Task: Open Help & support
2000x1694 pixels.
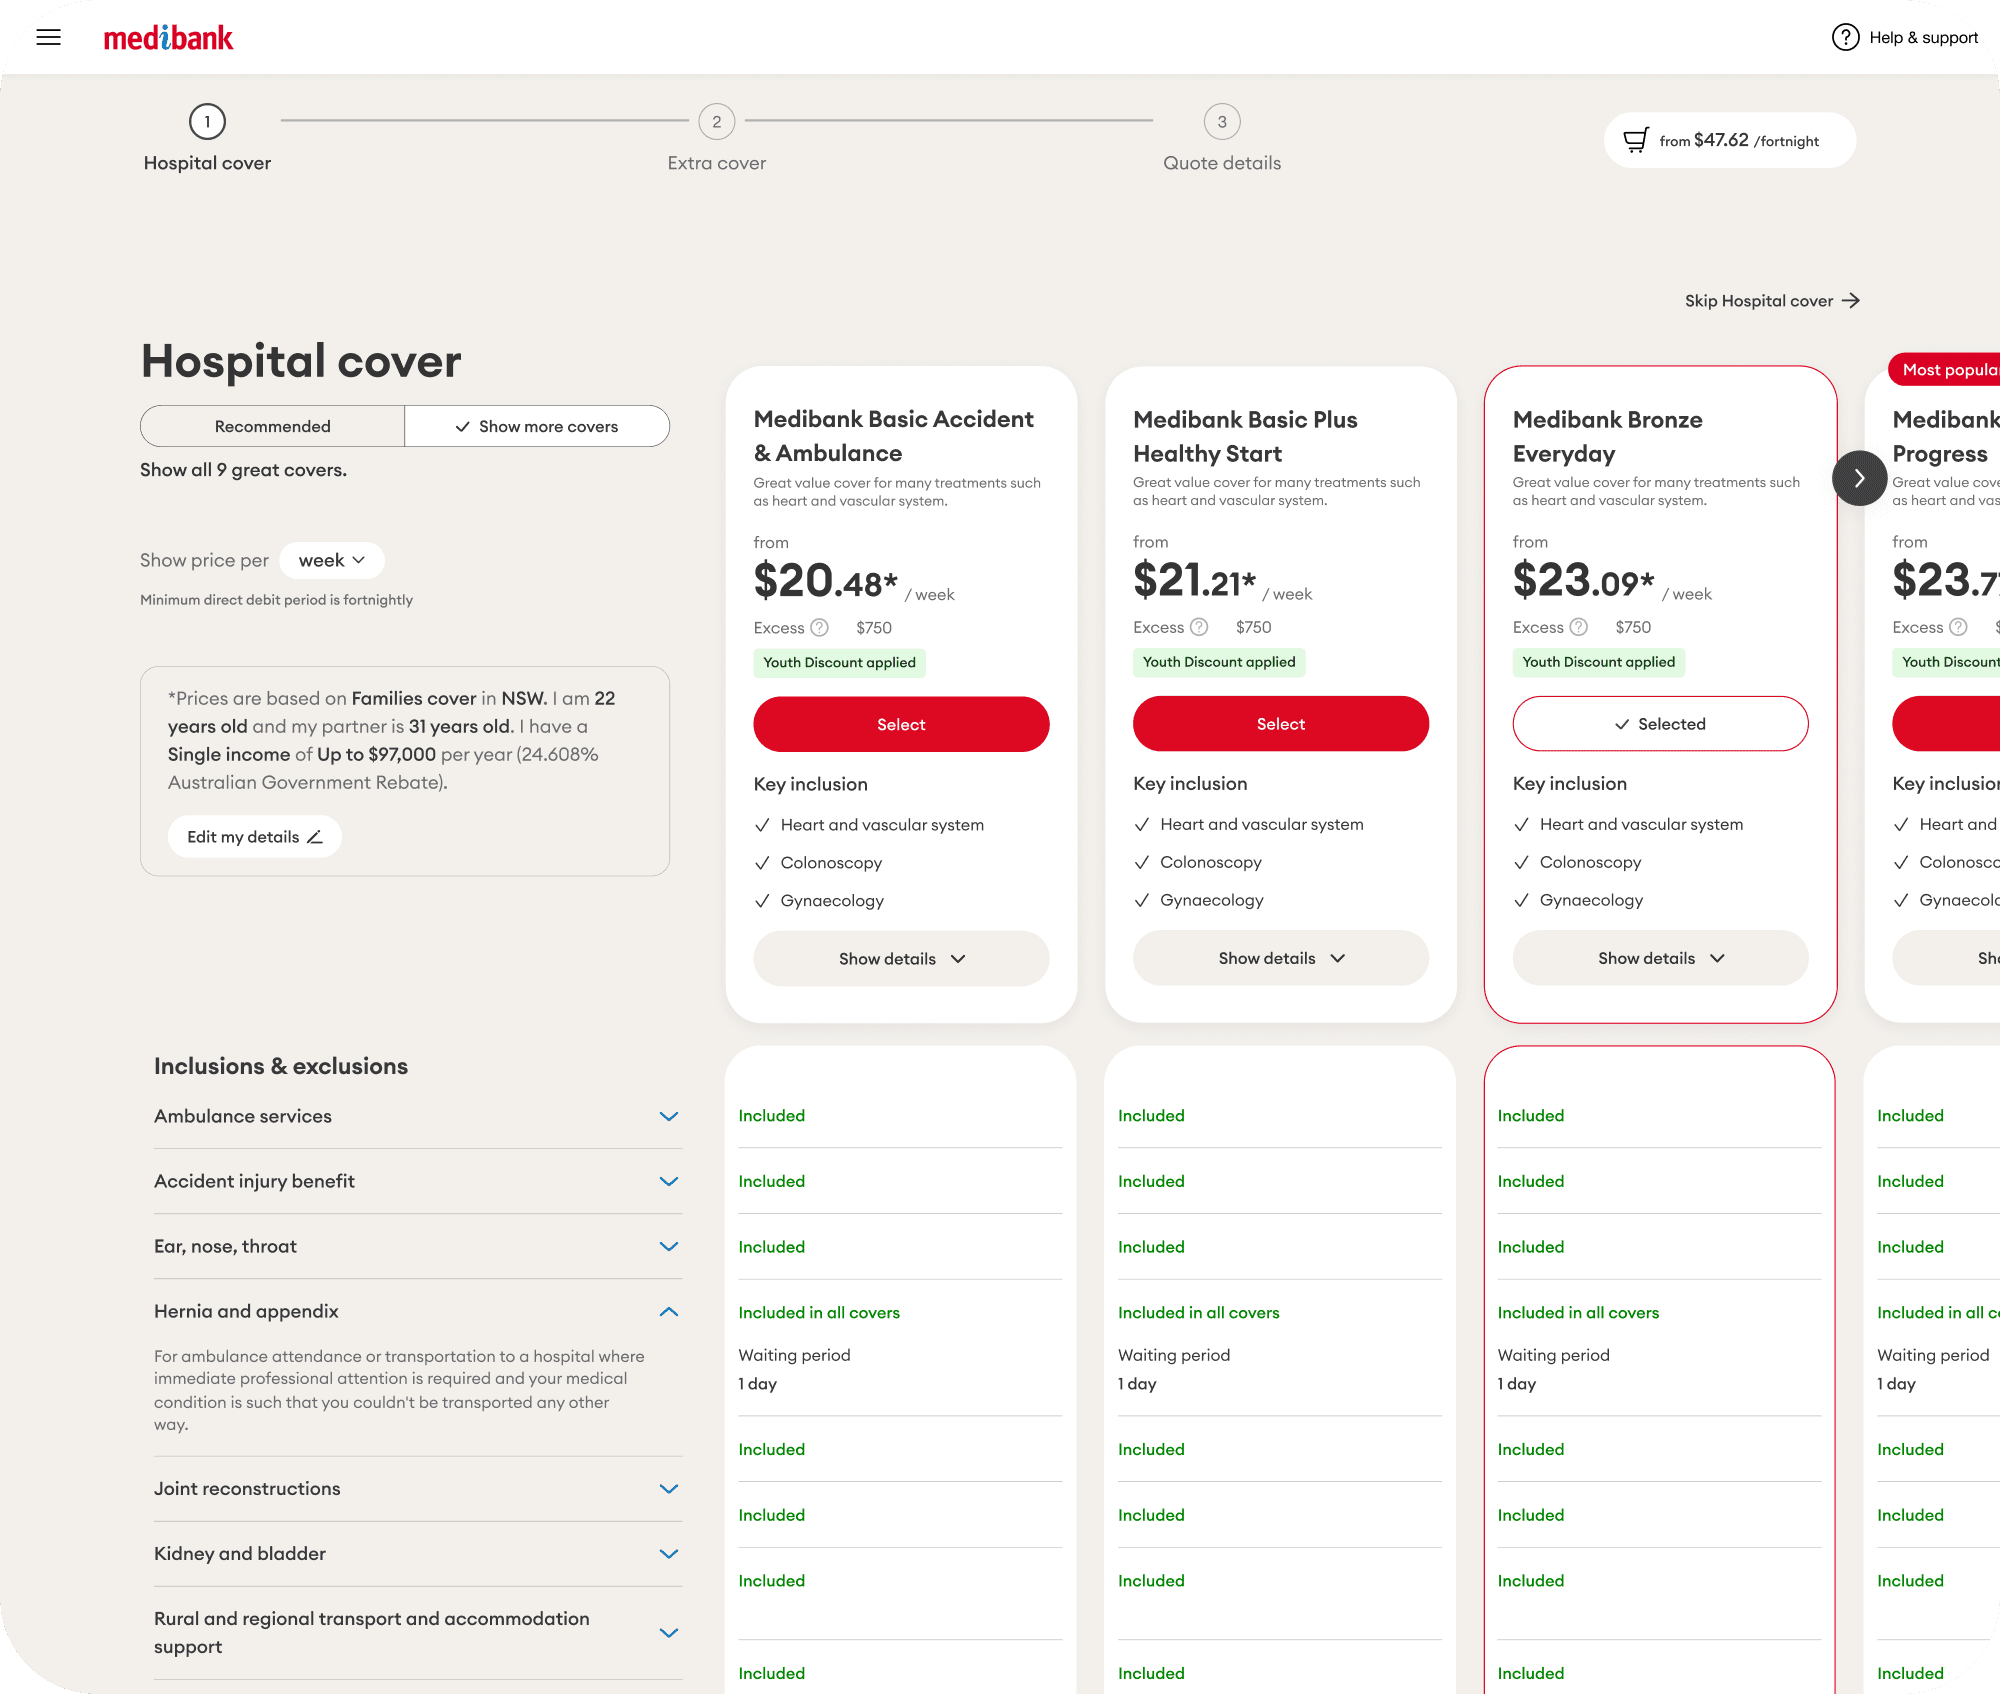Action: [x=1904, y=38]
